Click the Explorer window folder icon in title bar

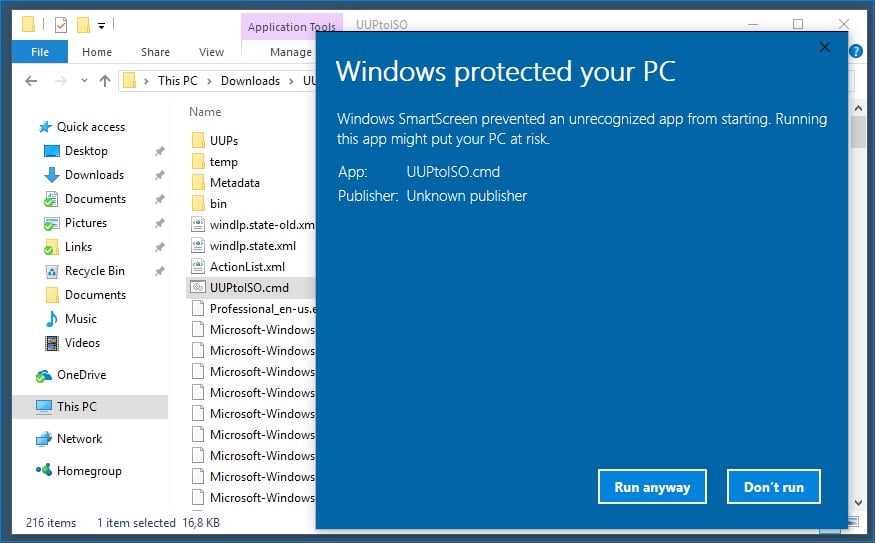(28, 24)
